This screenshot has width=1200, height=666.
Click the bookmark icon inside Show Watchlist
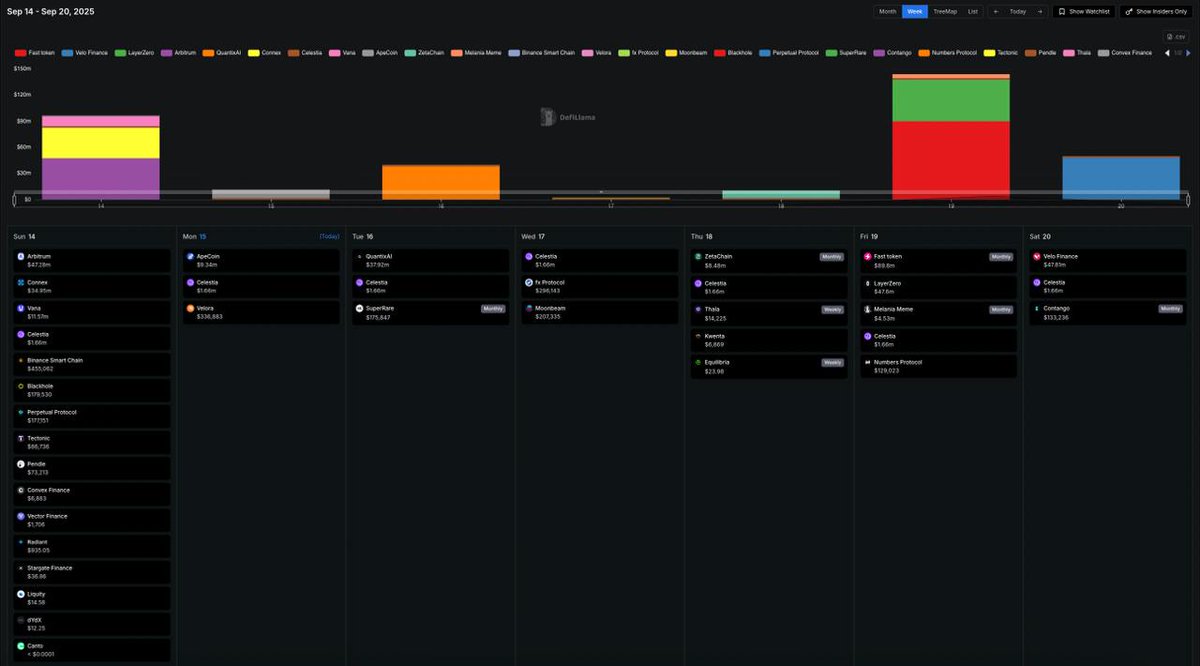coord(1062,11)
